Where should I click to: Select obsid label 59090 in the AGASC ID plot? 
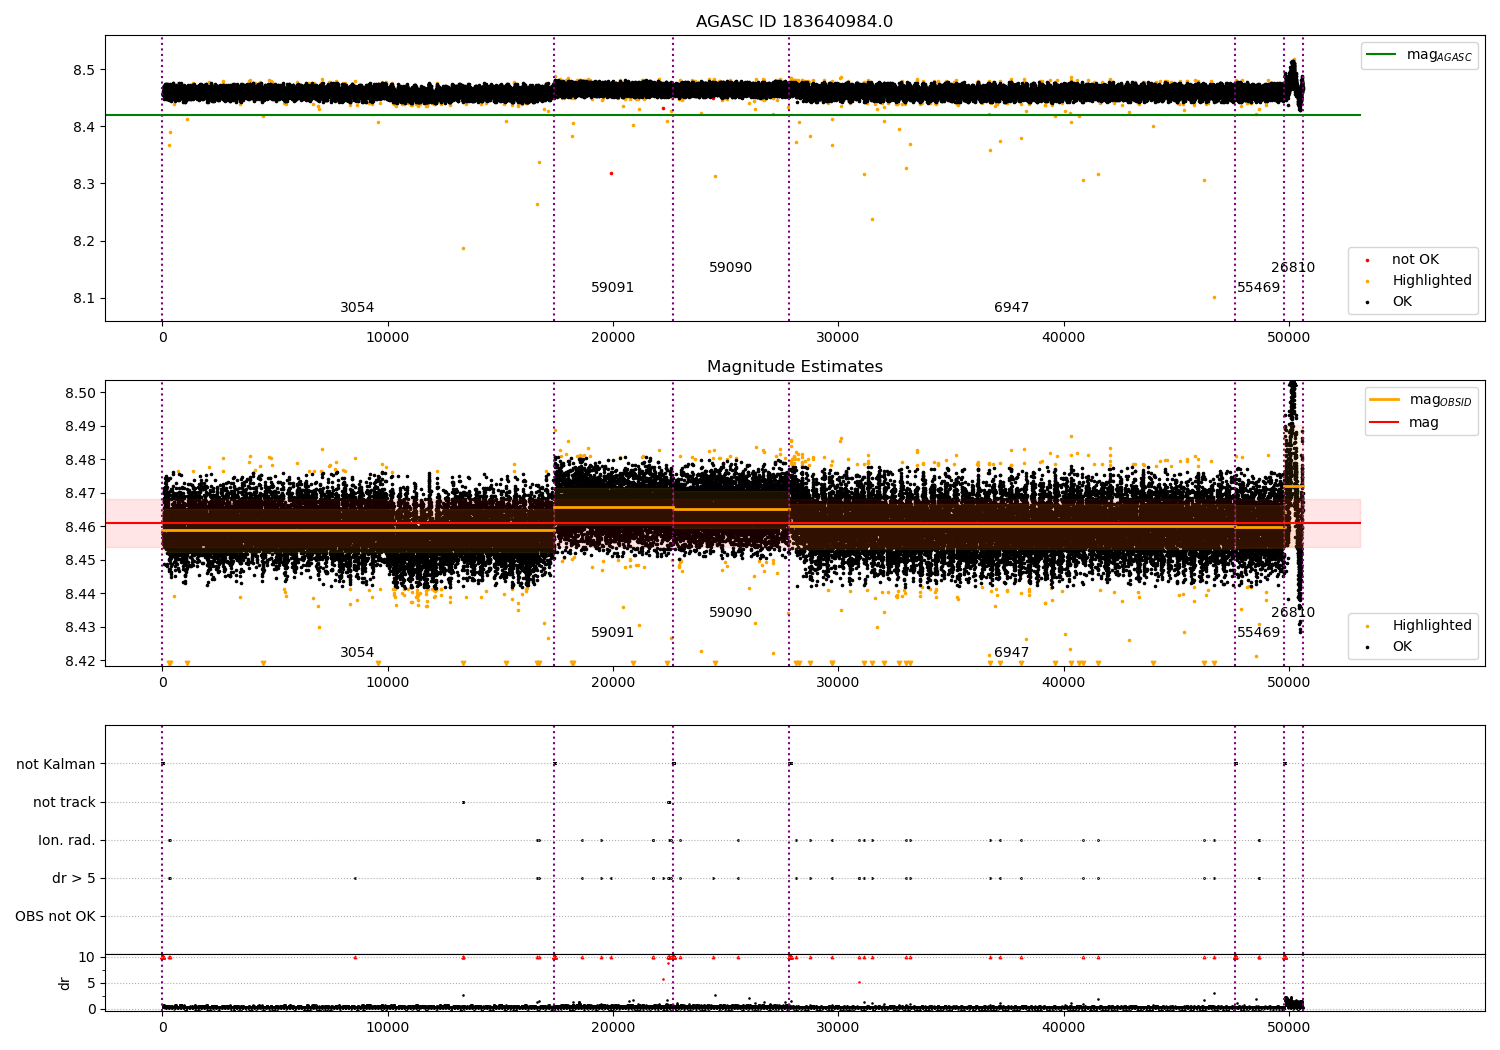[730, 268]
